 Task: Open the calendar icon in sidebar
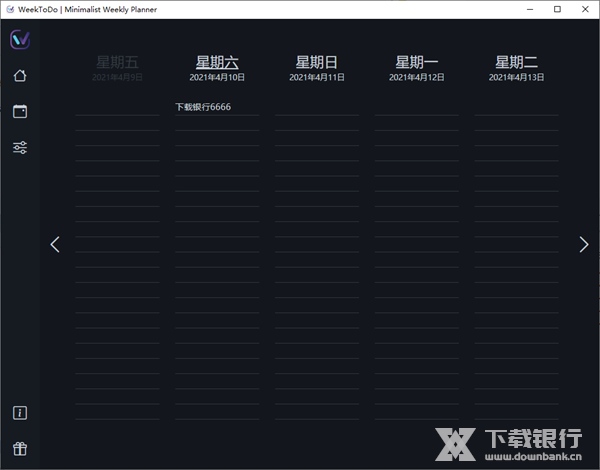[x=20, y=111]
